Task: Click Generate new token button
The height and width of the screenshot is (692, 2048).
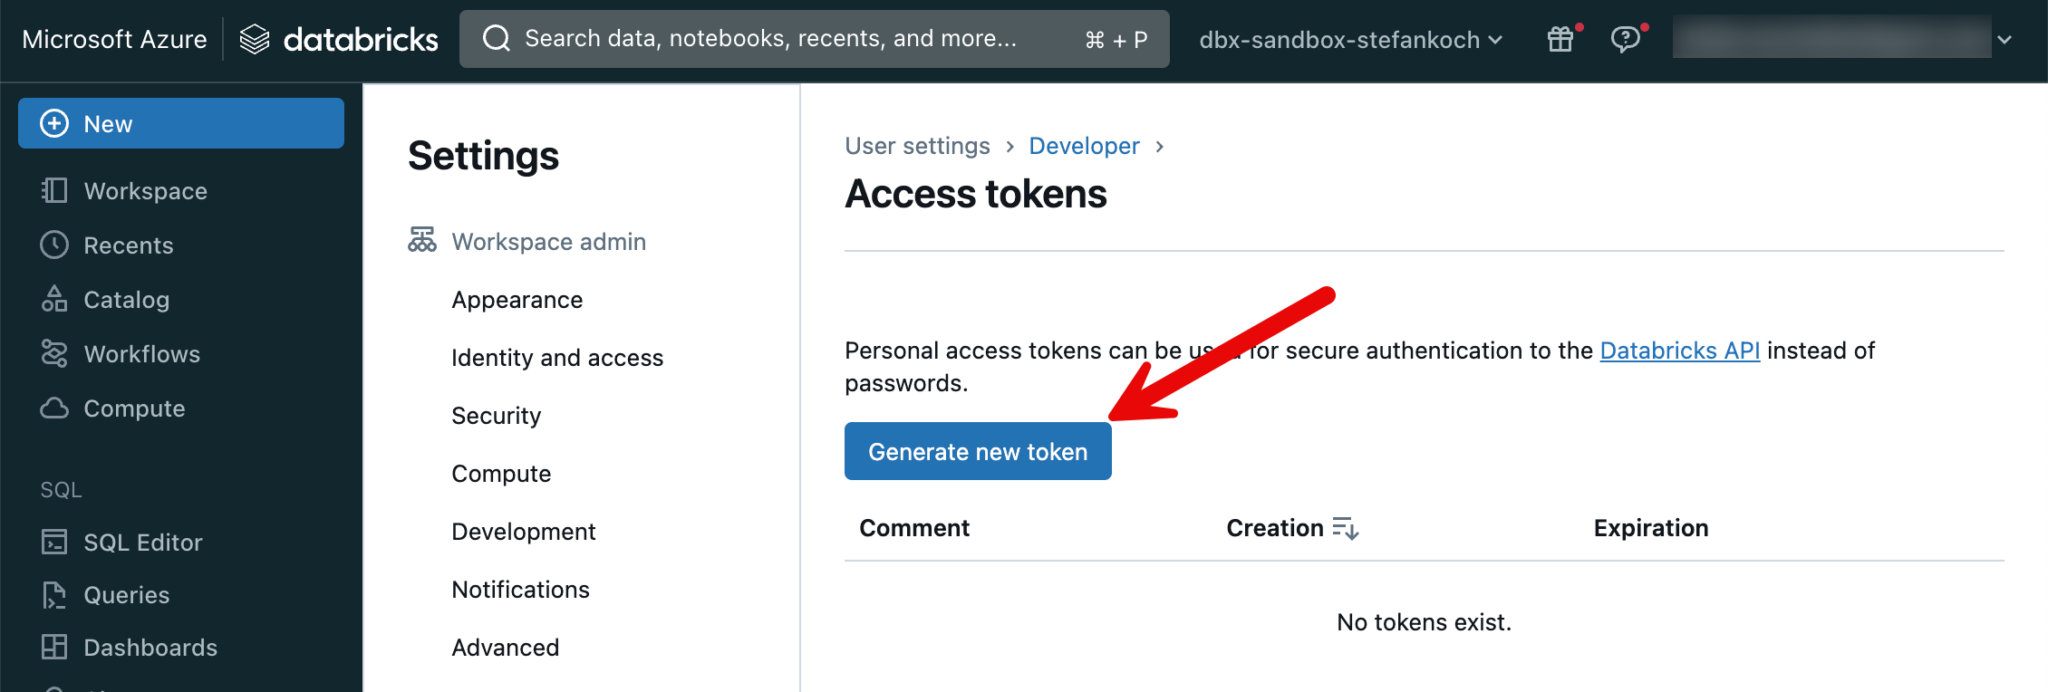Action: (x=977, y=452)
